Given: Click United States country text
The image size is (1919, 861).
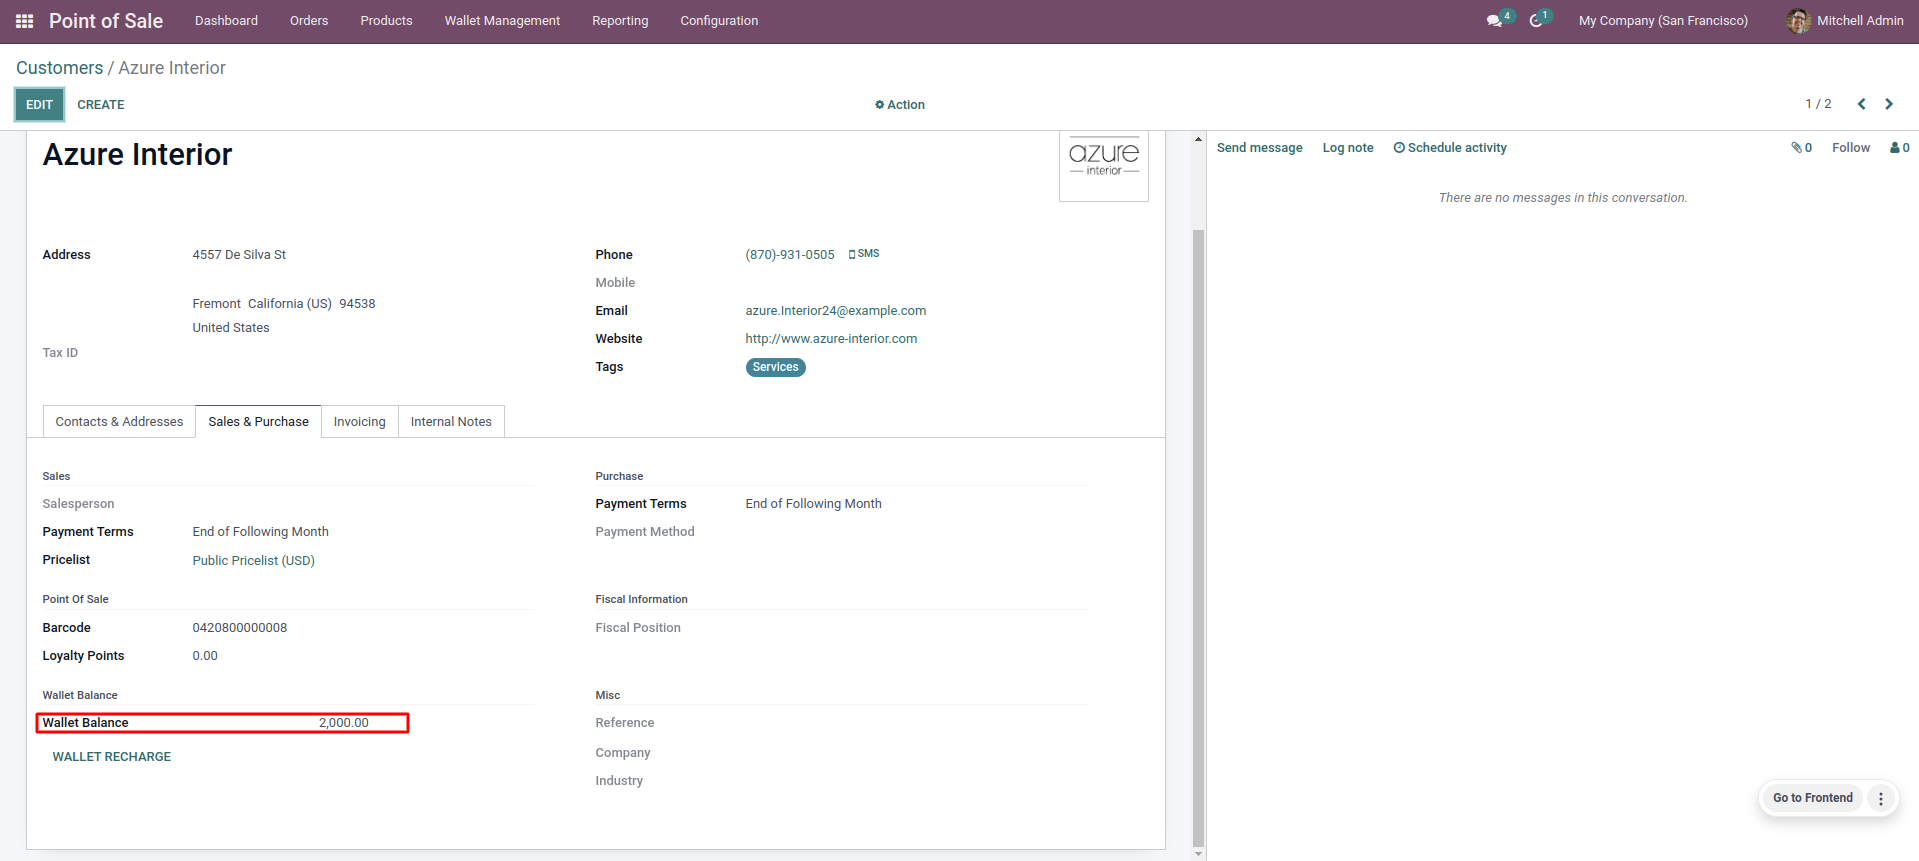Looking at the screenshot, I should [x=231, y=328].
